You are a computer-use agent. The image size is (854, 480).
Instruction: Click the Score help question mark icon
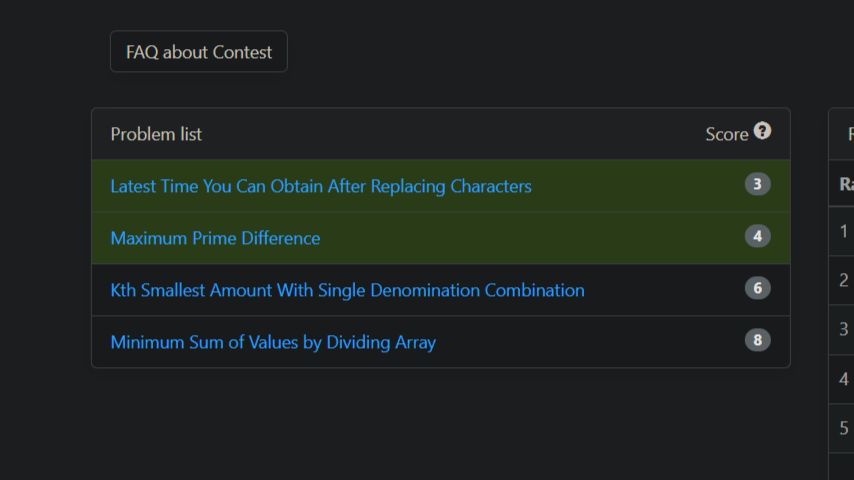click(x=762, y=131)
